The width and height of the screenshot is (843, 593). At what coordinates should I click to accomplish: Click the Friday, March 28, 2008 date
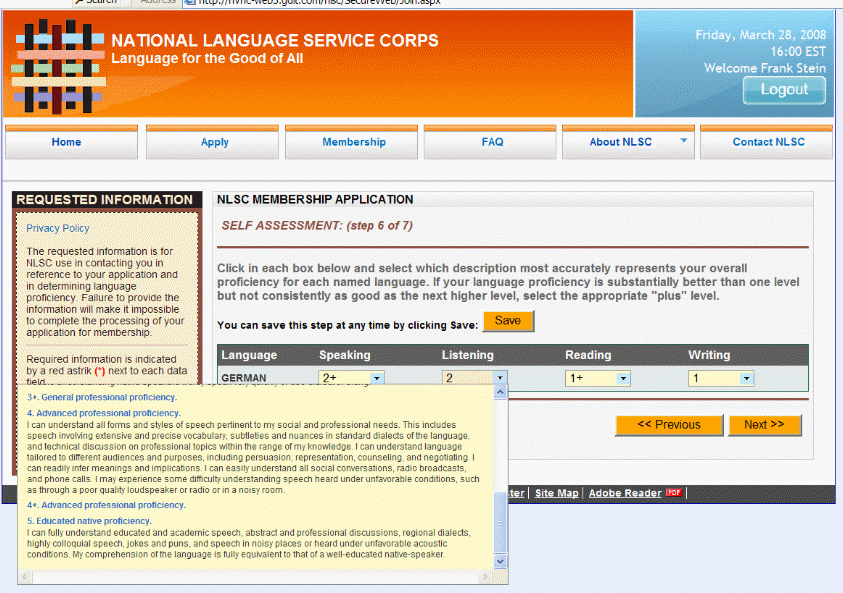click(x=760, y=35)
